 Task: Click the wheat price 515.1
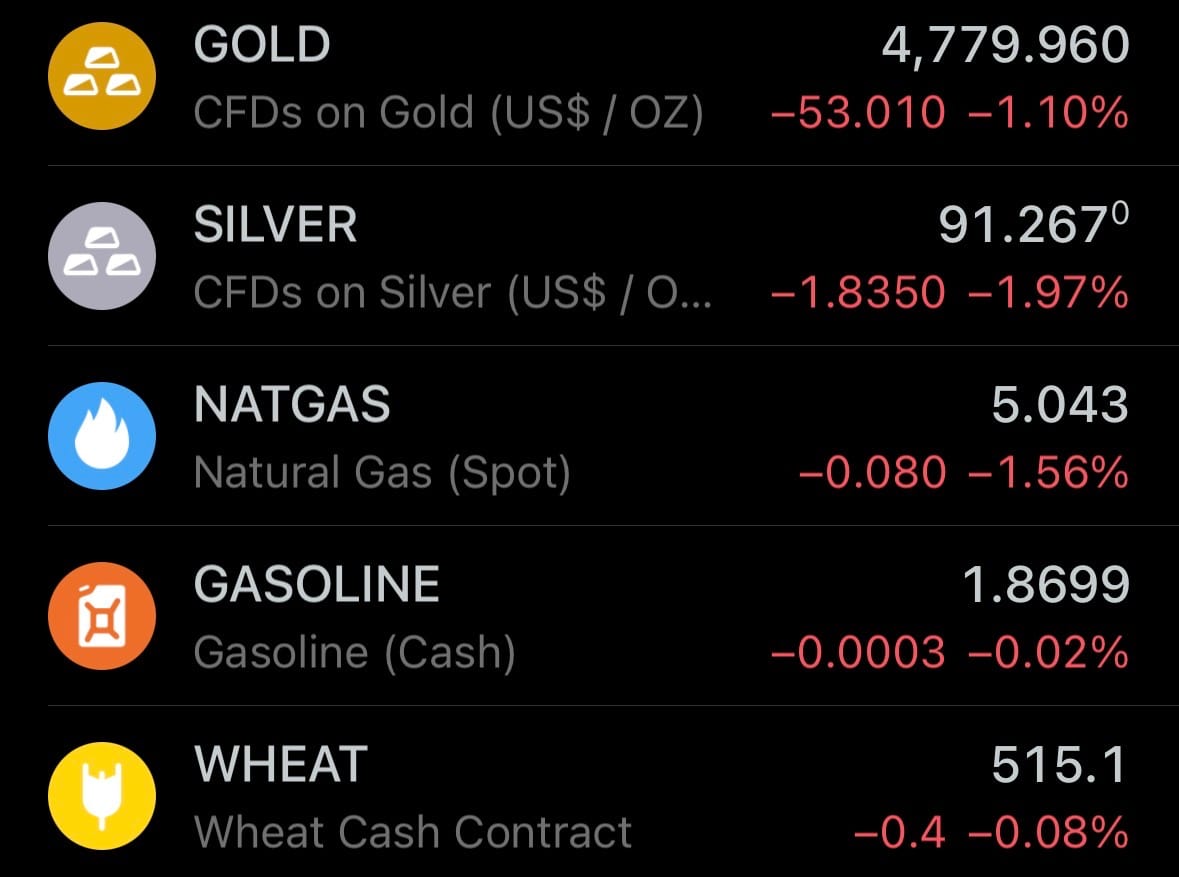[1059, 766]
